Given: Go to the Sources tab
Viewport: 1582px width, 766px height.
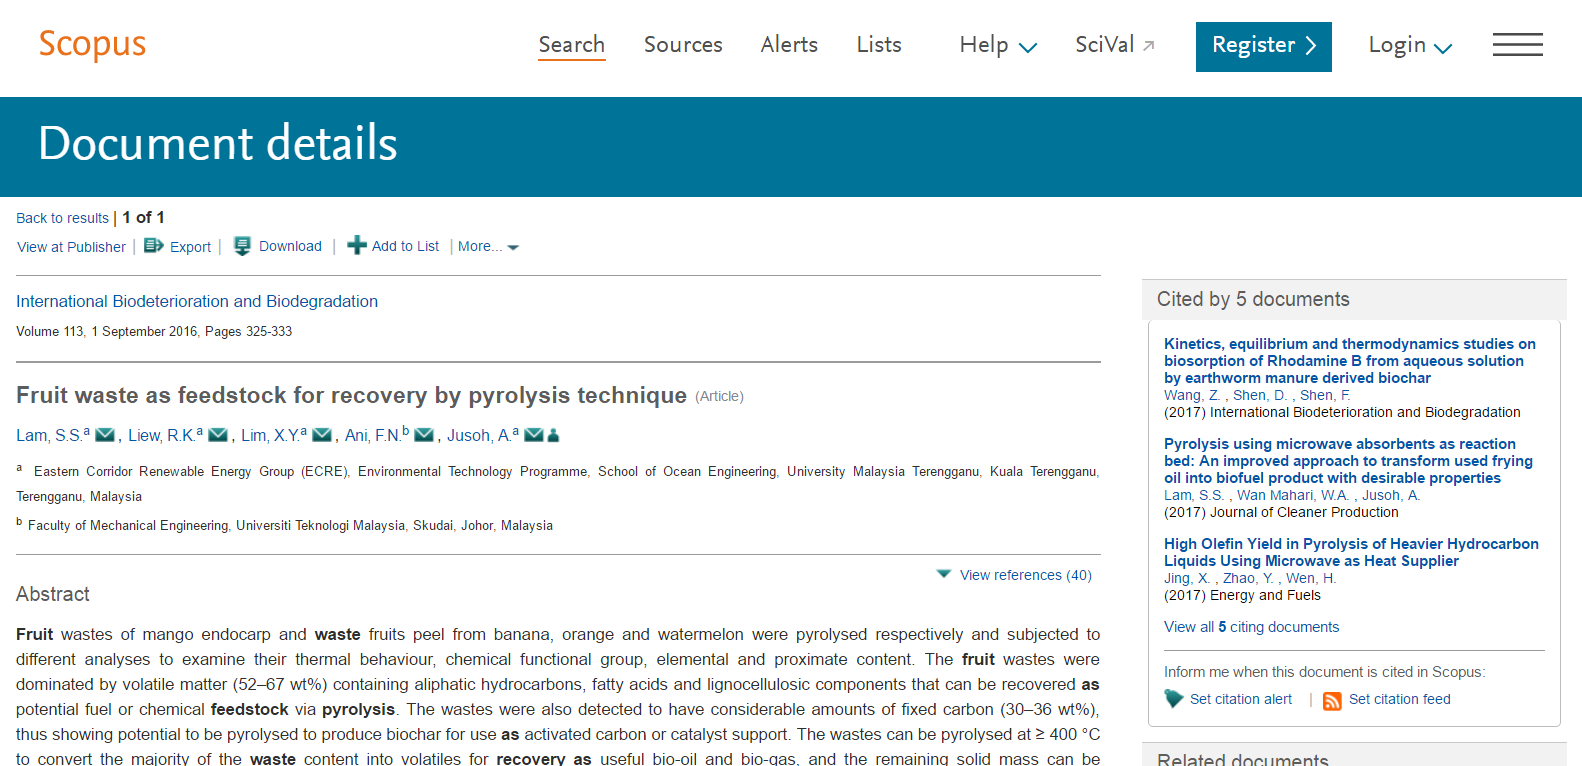Looking at the screenshot, I should [x=683, y=45].
